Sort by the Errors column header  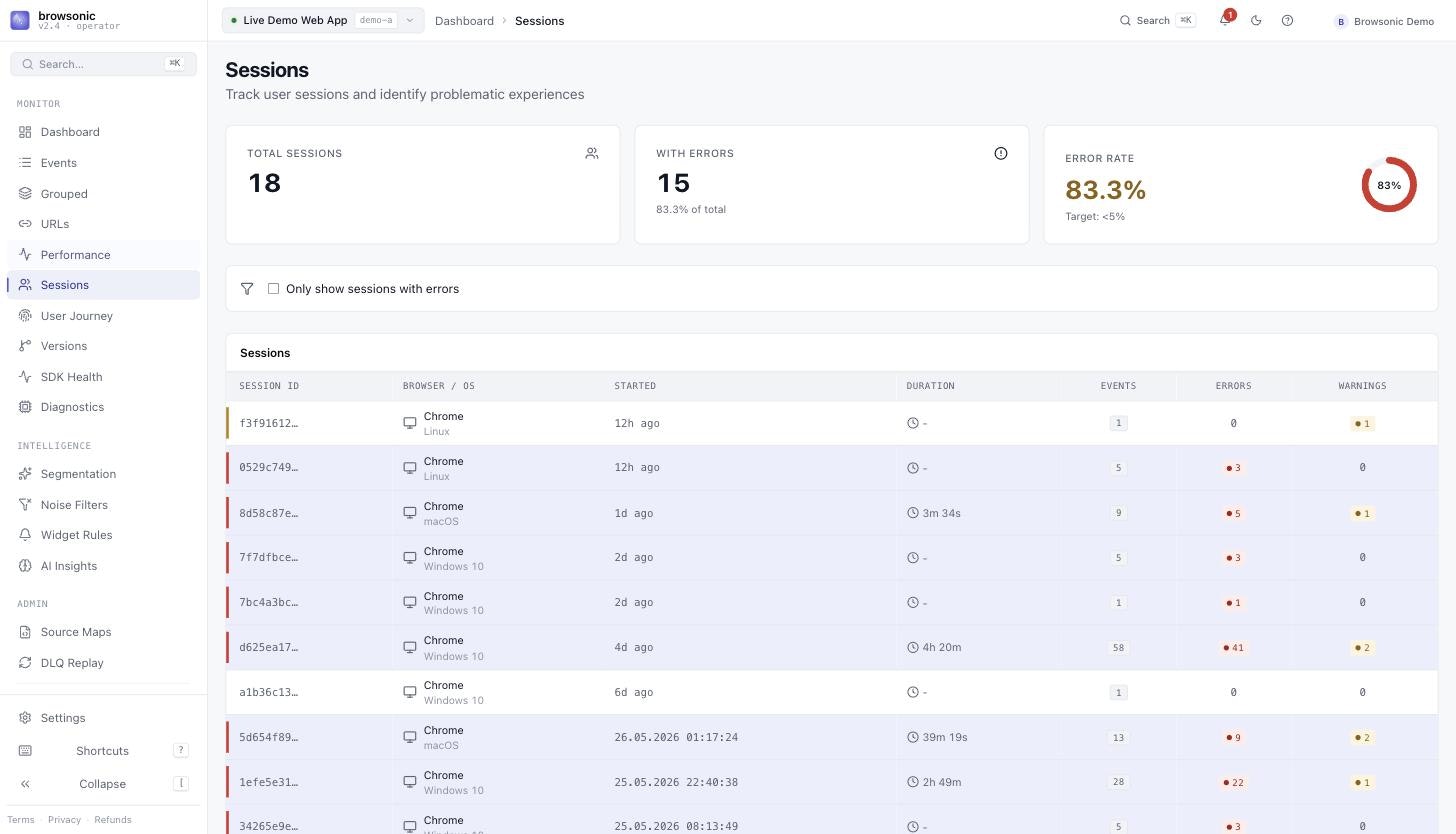(1233, 386)
